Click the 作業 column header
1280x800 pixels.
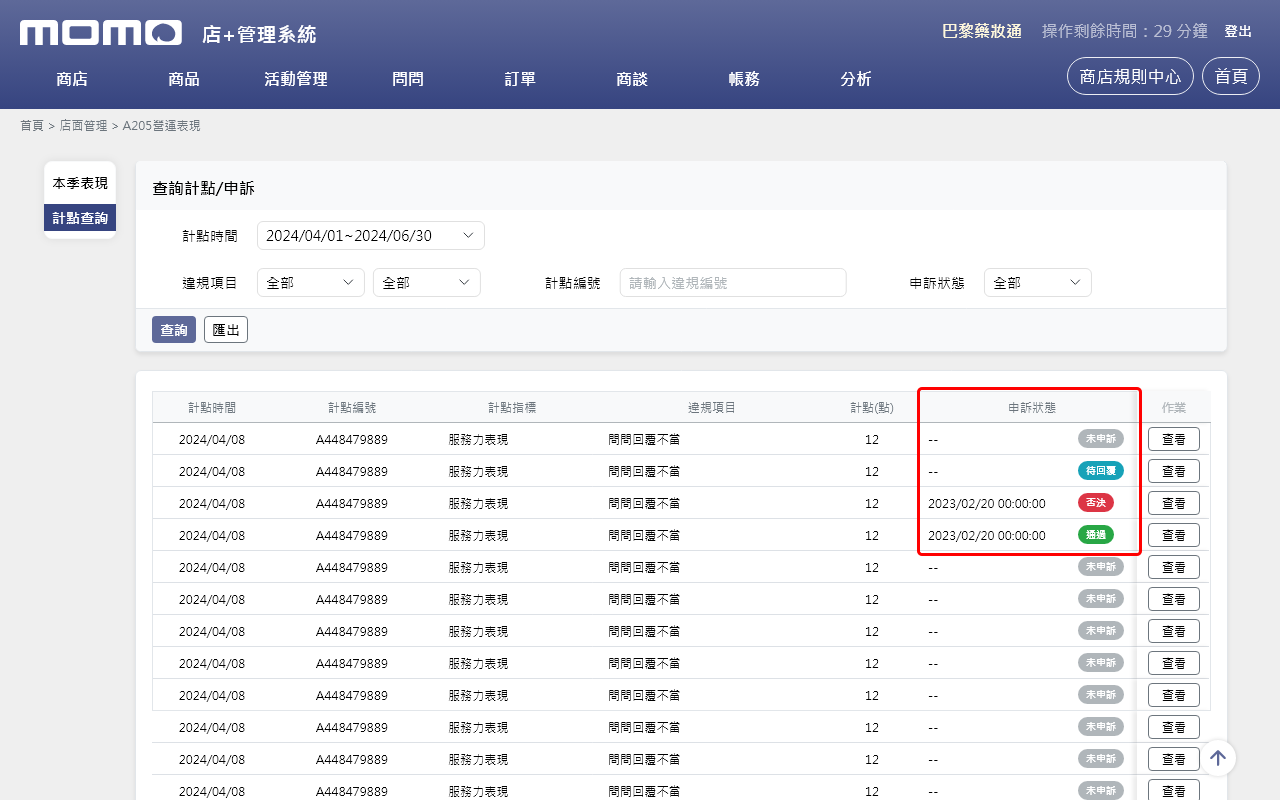[1174, 408]
